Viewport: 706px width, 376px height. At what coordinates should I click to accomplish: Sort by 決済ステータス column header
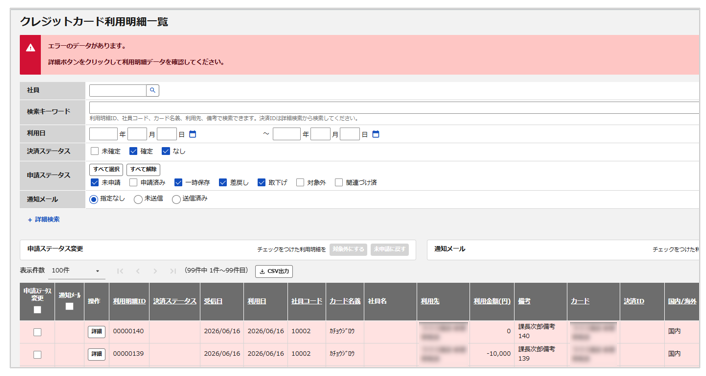click(x=175, y=301)
